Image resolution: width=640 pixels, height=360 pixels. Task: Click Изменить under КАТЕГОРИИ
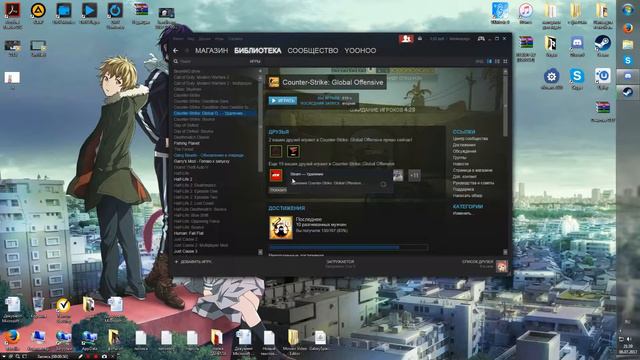point(462,213)
